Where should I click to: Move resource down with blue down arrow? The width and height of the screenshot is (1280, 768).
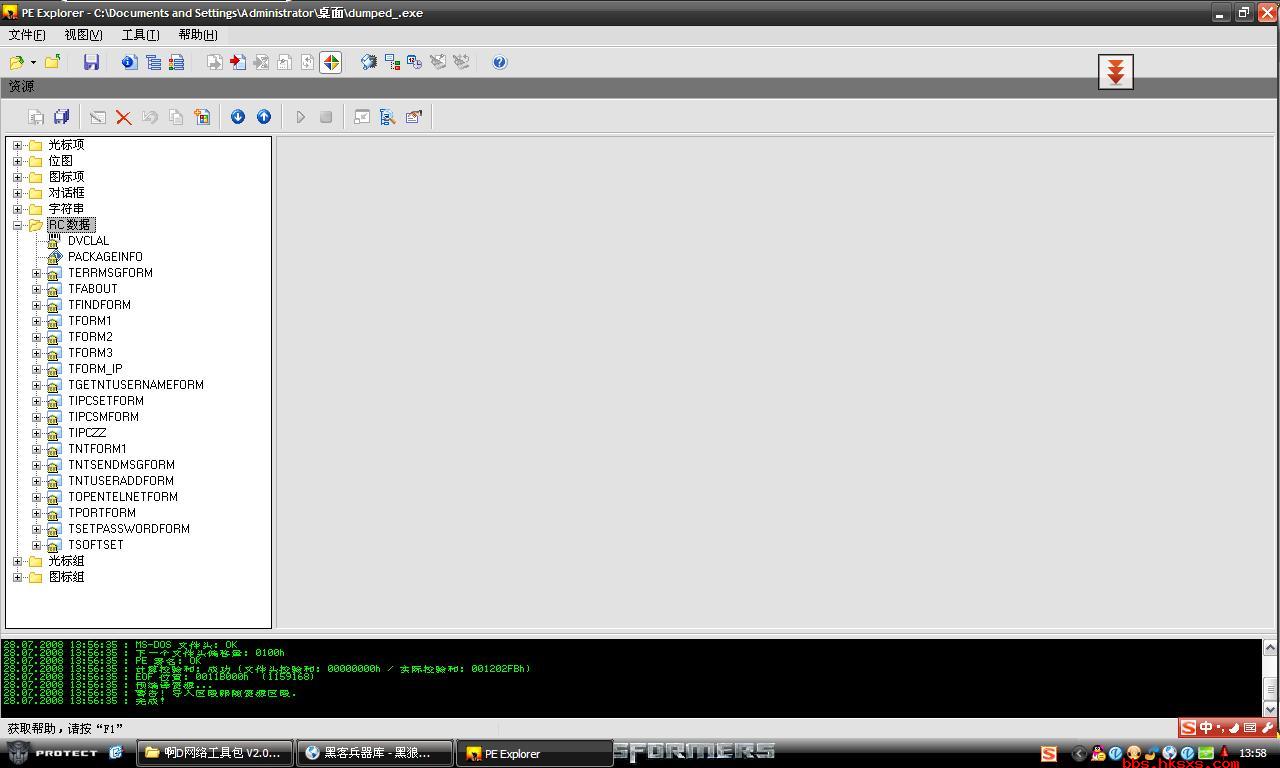click(238, 117)
